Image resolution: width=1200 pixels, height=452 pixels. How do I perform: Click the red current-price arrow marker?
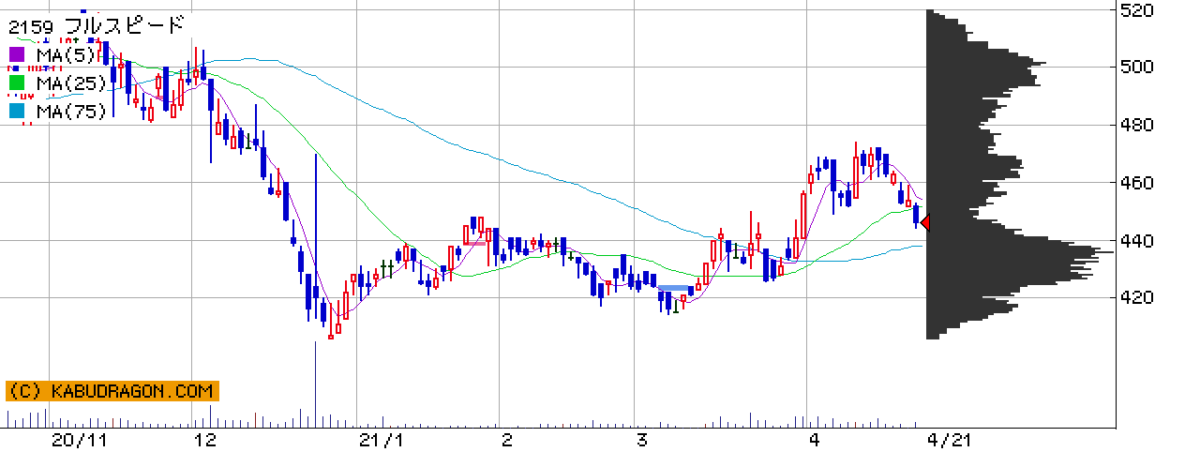(925, 222)
